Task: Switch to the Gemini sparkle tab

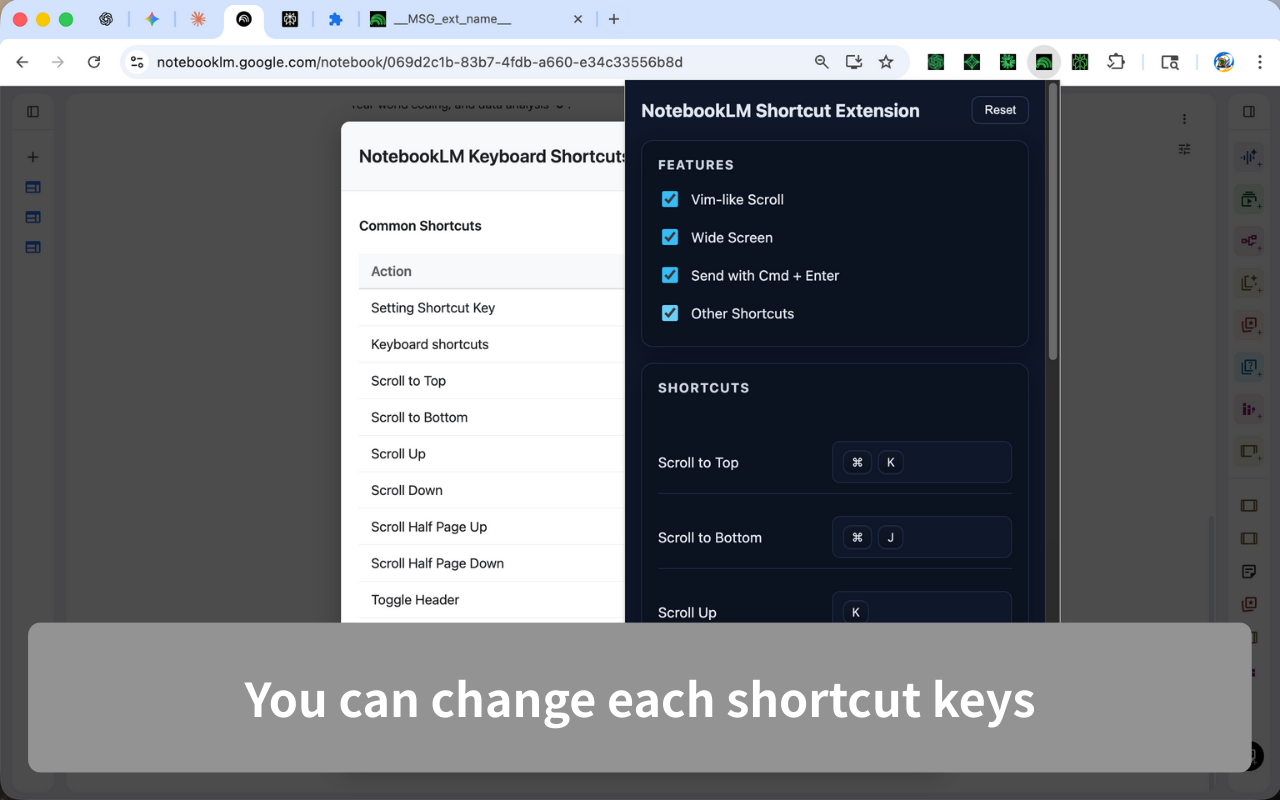Action: tap(152, 19)
